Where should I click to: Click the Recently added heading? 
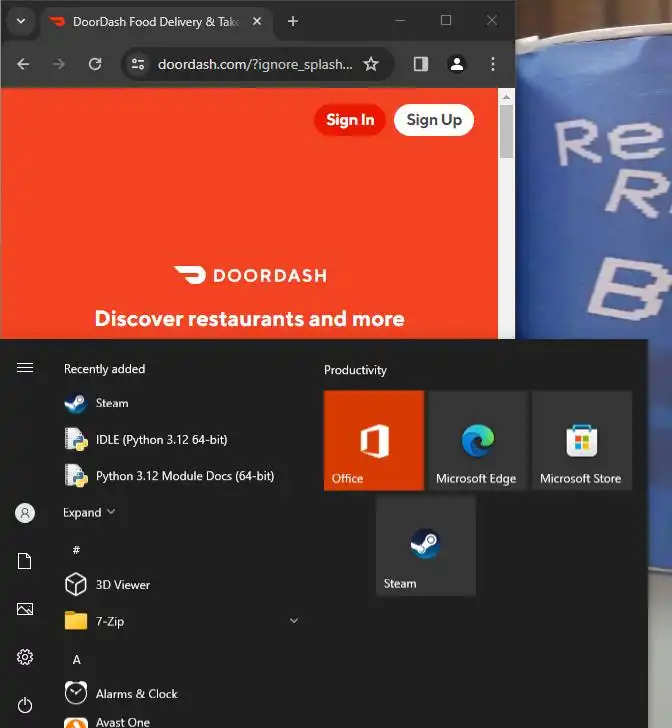tap(104, 369)
